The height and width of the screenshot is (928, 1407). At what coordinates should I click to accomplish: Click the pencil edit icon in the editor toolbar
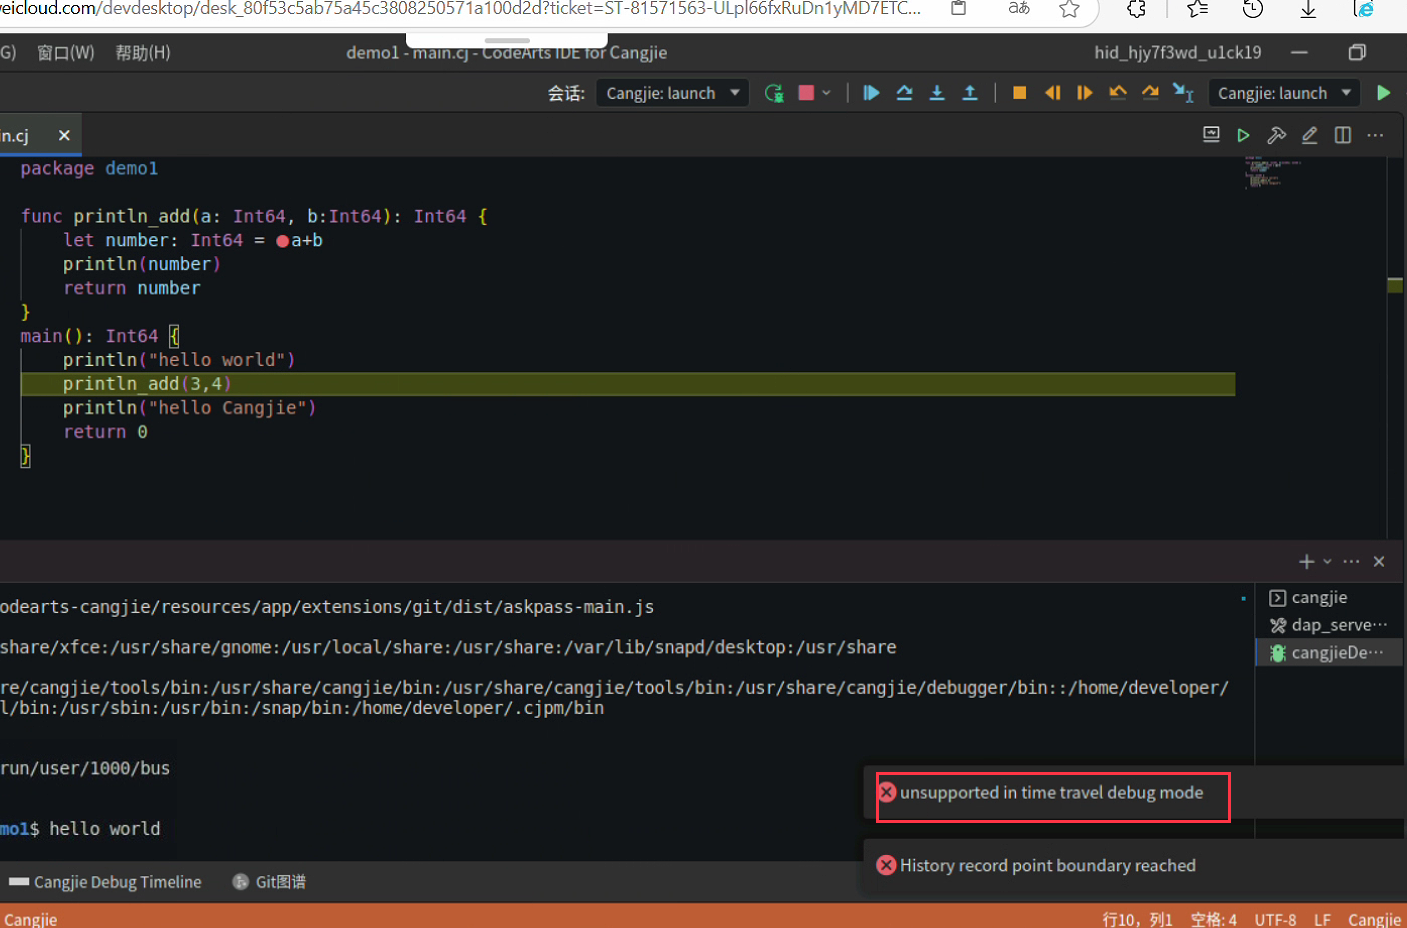click(x=1309, y=135)
